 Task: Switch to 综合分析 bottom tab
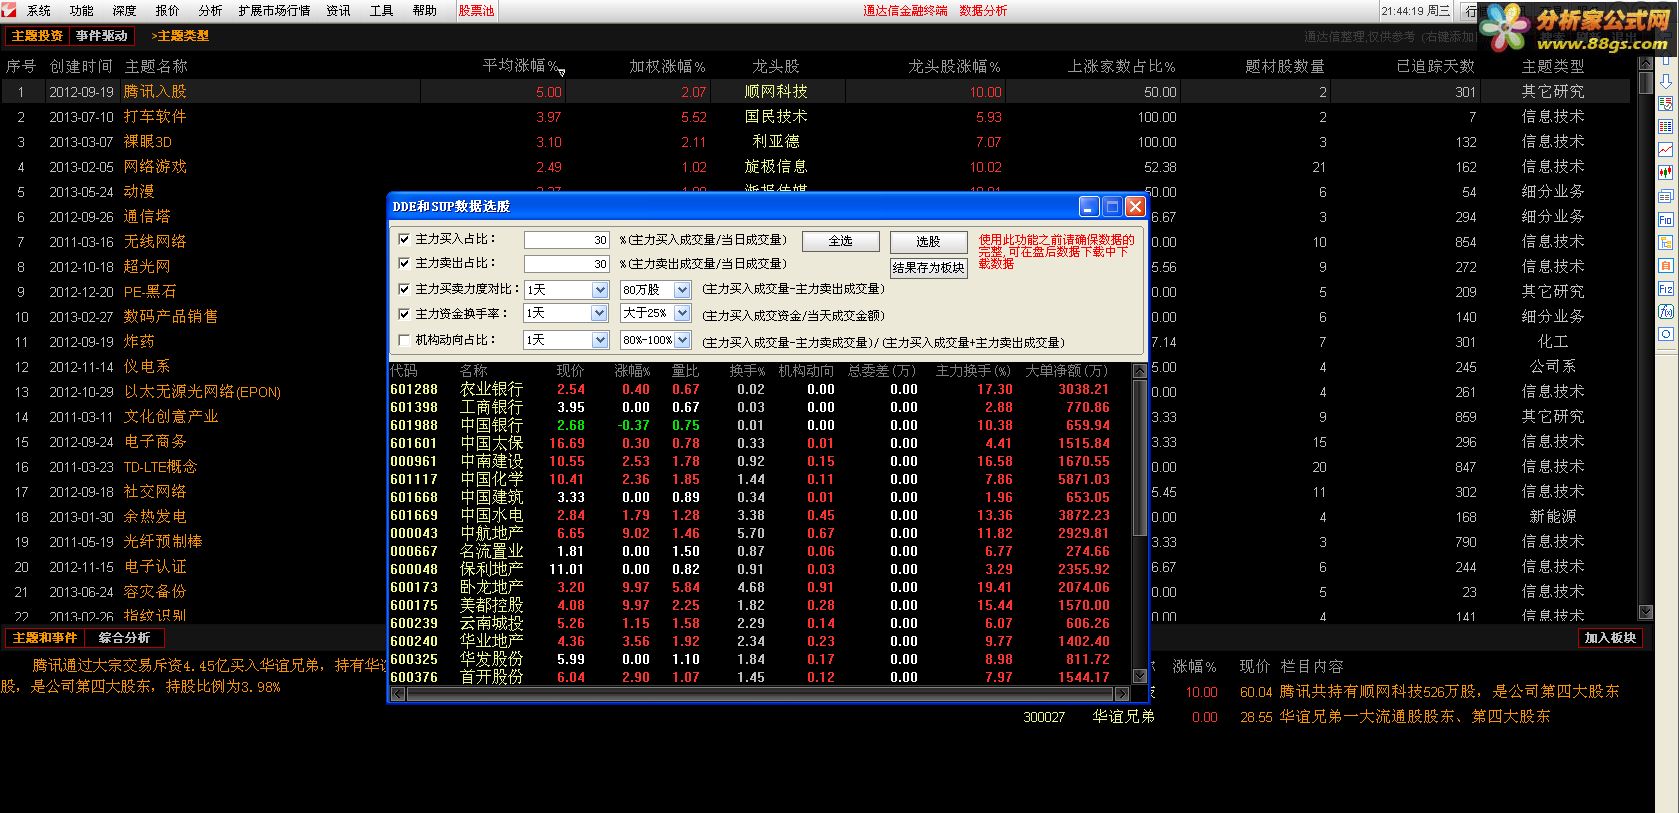(124, 638)
